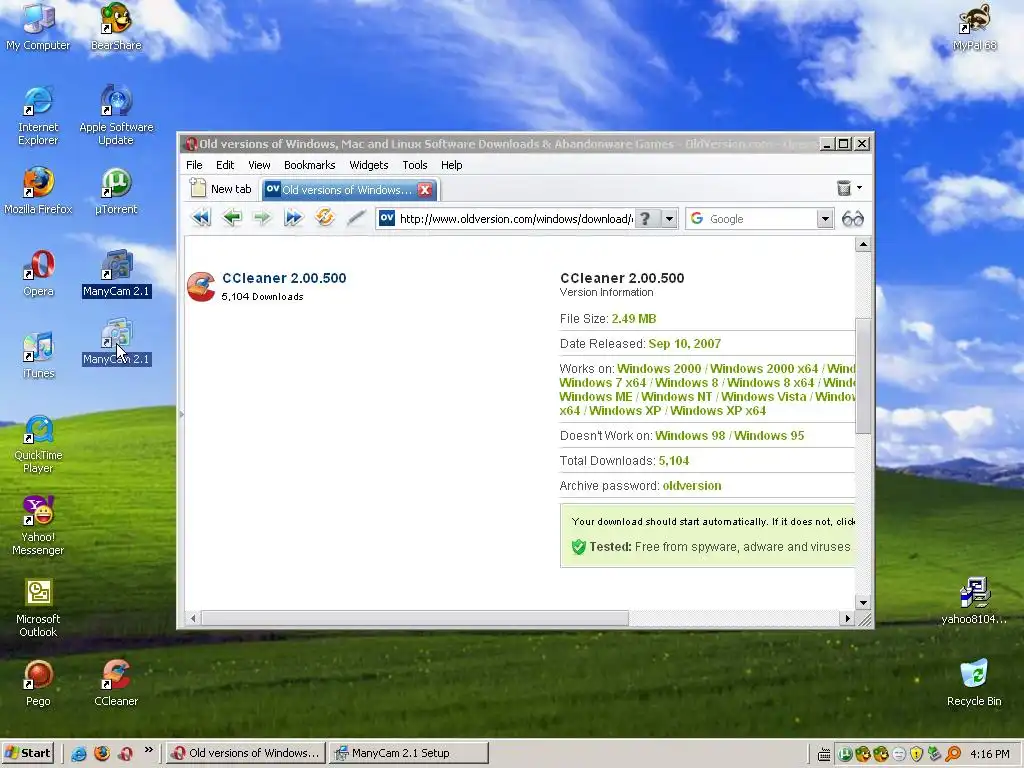Viewport: 1024px width, 768px height.
Task: Click the Wand (pencil) toolbar icon
Action: (356, 217)
